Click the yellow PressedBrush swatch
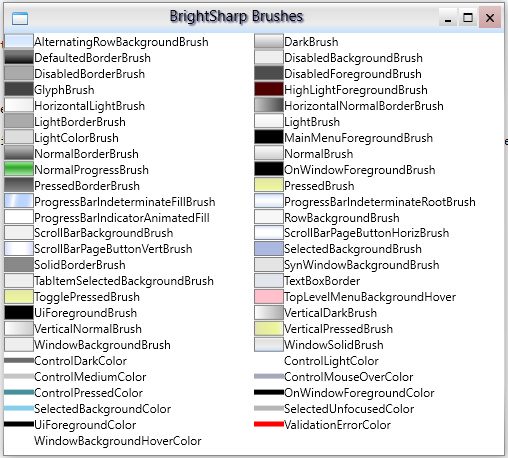The width and height of the screenshot is (508, 458). point(269,185)
